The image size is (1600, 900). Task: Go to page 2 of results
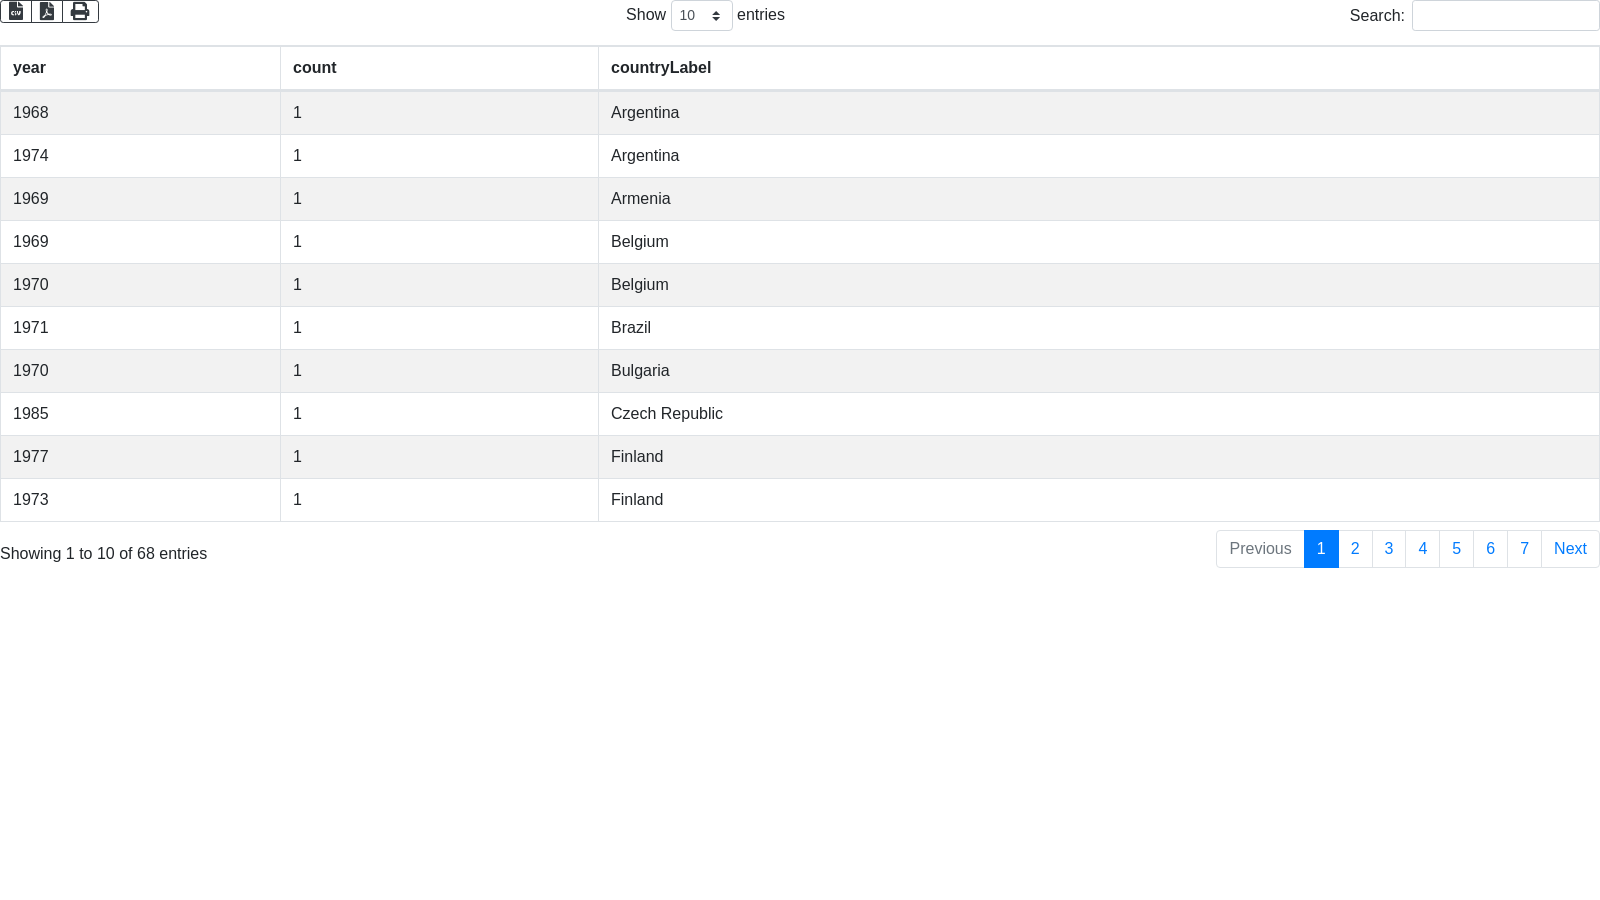1355,549
